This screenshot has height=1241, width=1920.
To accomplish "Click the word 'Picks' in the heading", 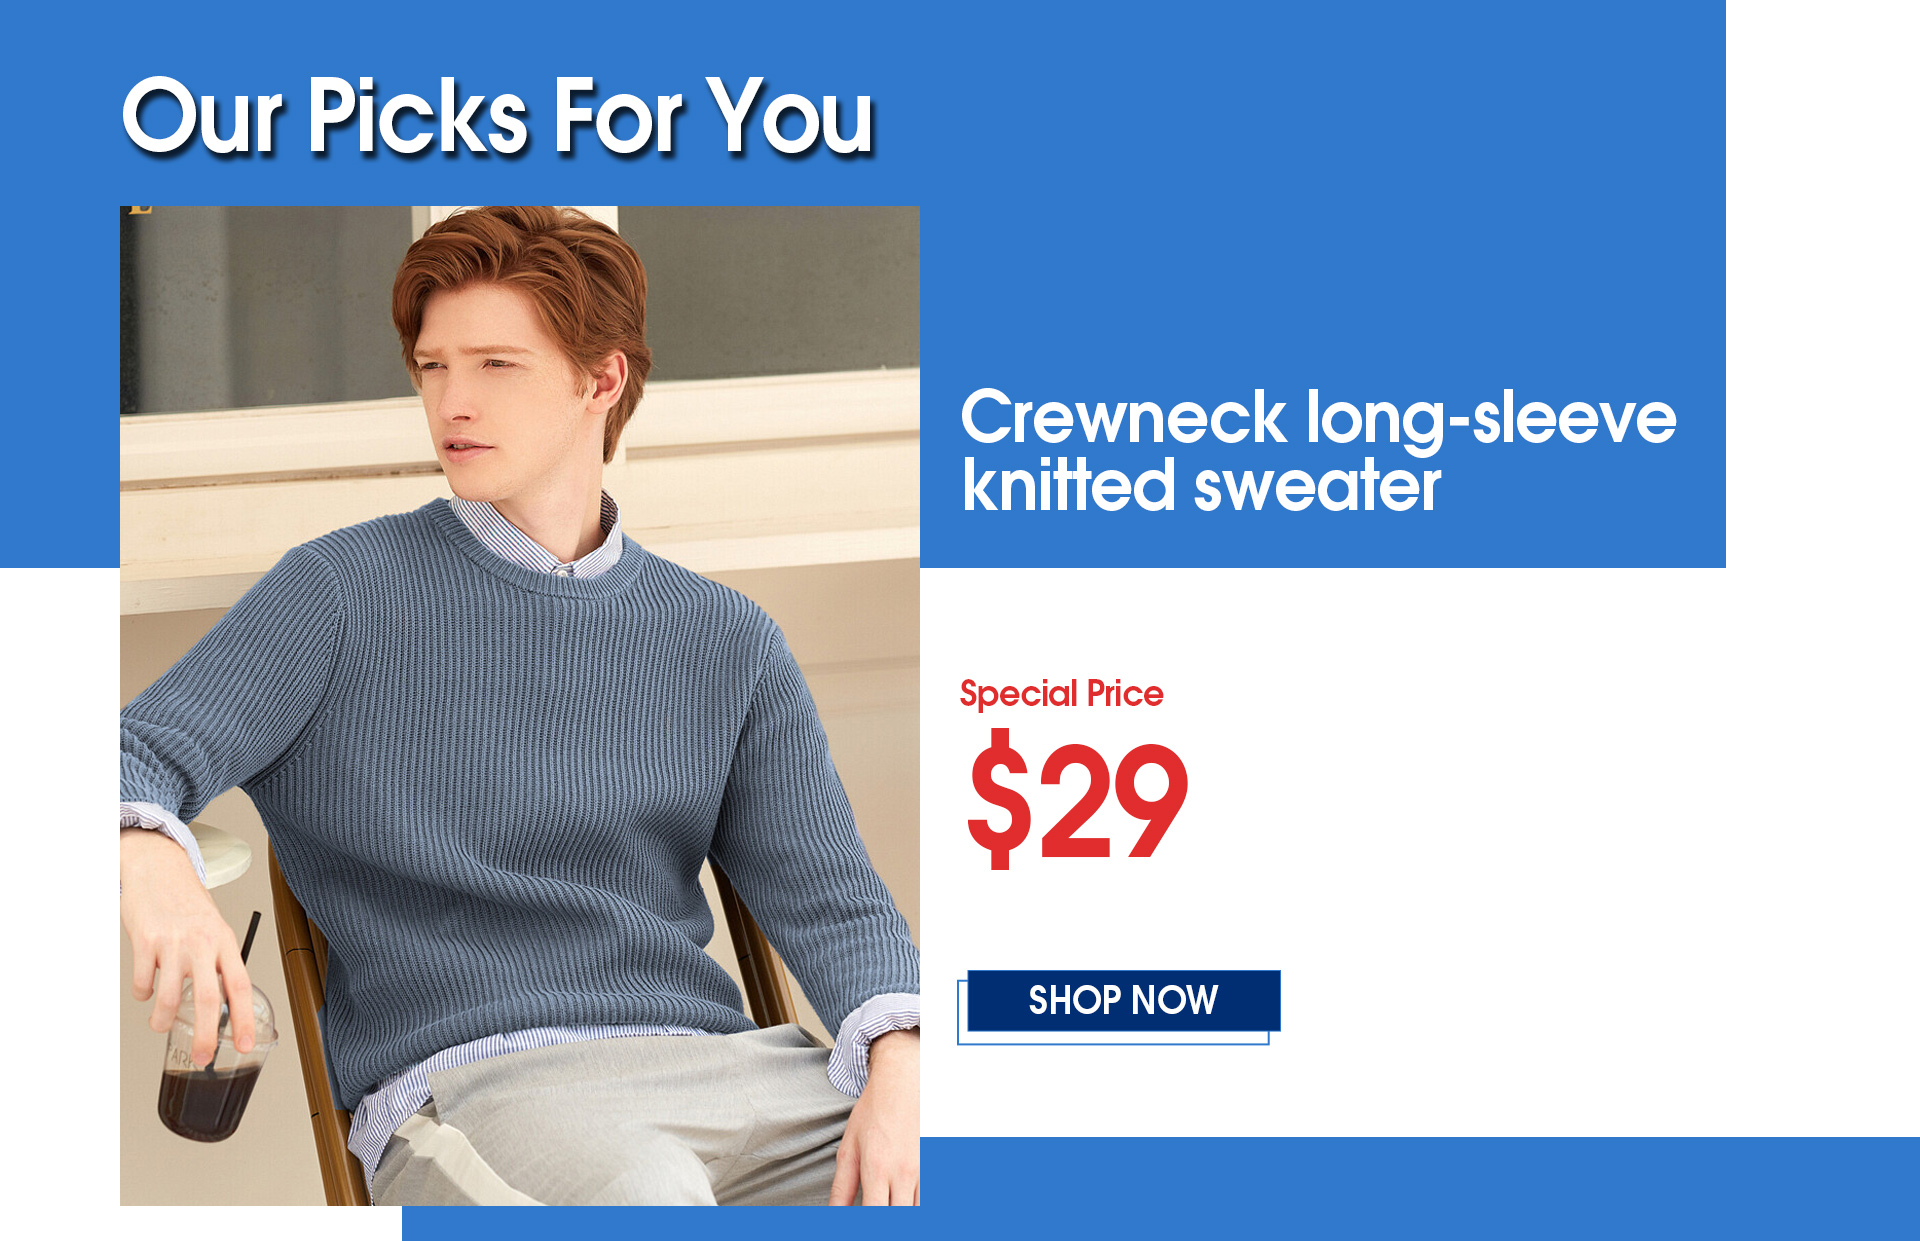I will pyautogui.click(x=418, y=116).
